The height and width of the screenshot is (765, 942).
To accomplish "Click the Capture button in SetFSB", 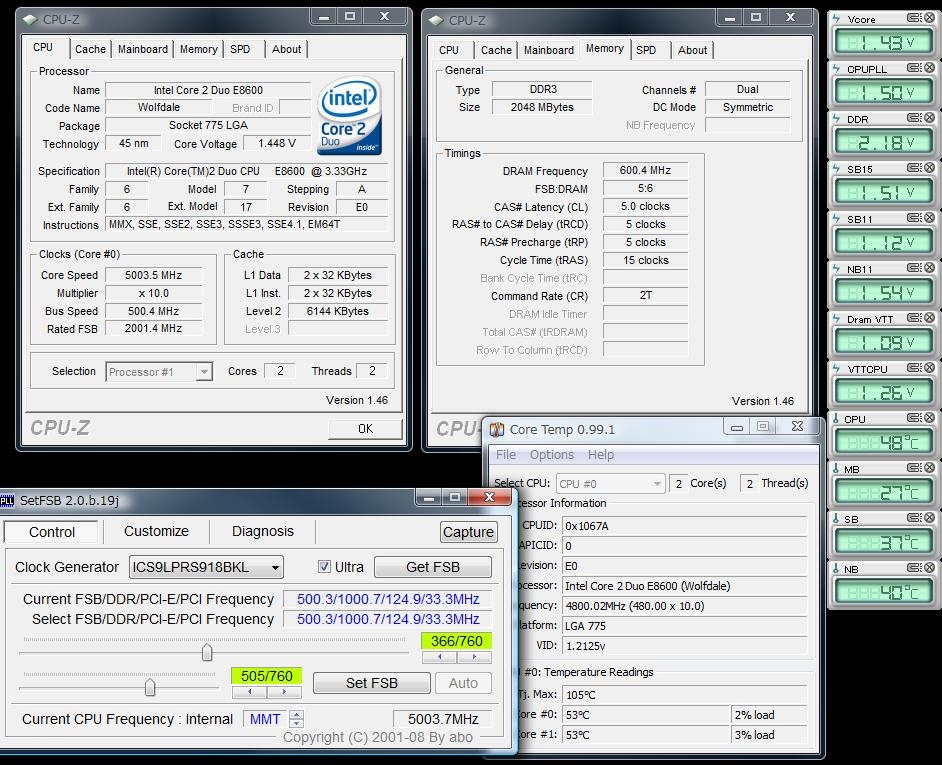I will (x=468, y=532).
